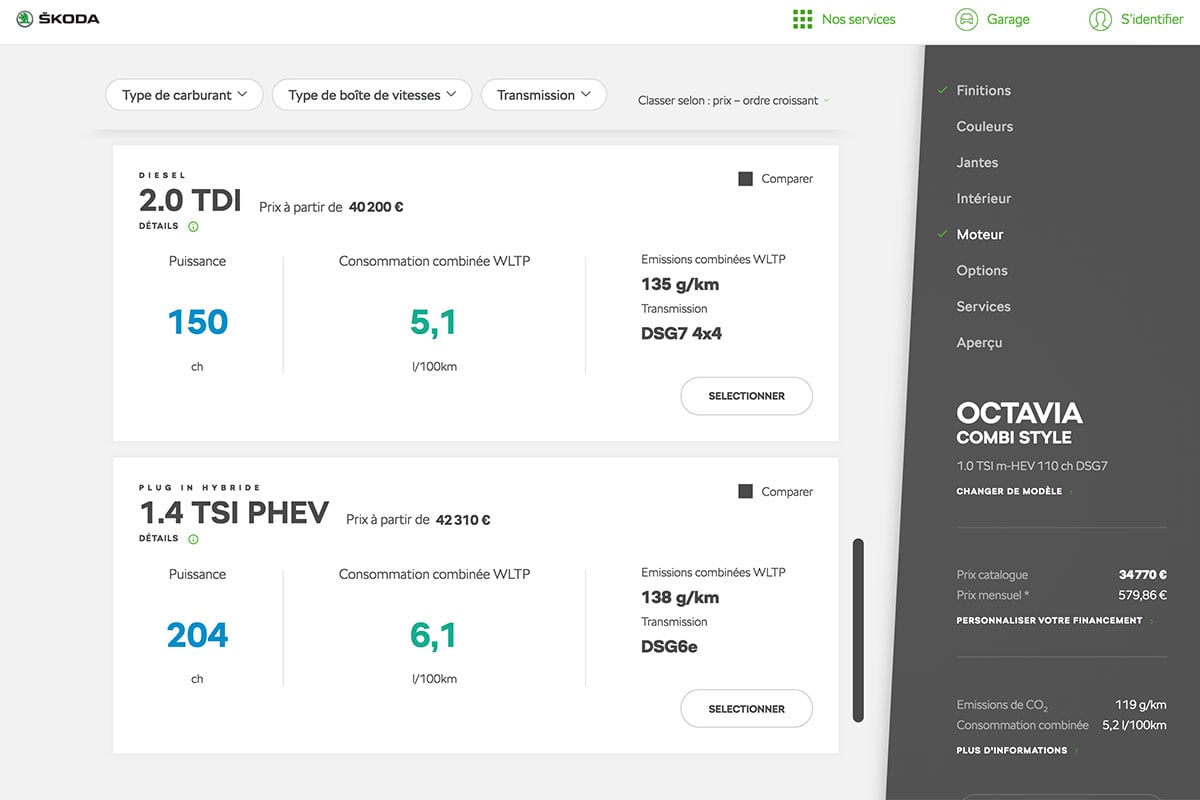Open Jantes section in sidebar
This screenshot has width=1200, height=800.
pyautogui.click(x=977, y=163)
